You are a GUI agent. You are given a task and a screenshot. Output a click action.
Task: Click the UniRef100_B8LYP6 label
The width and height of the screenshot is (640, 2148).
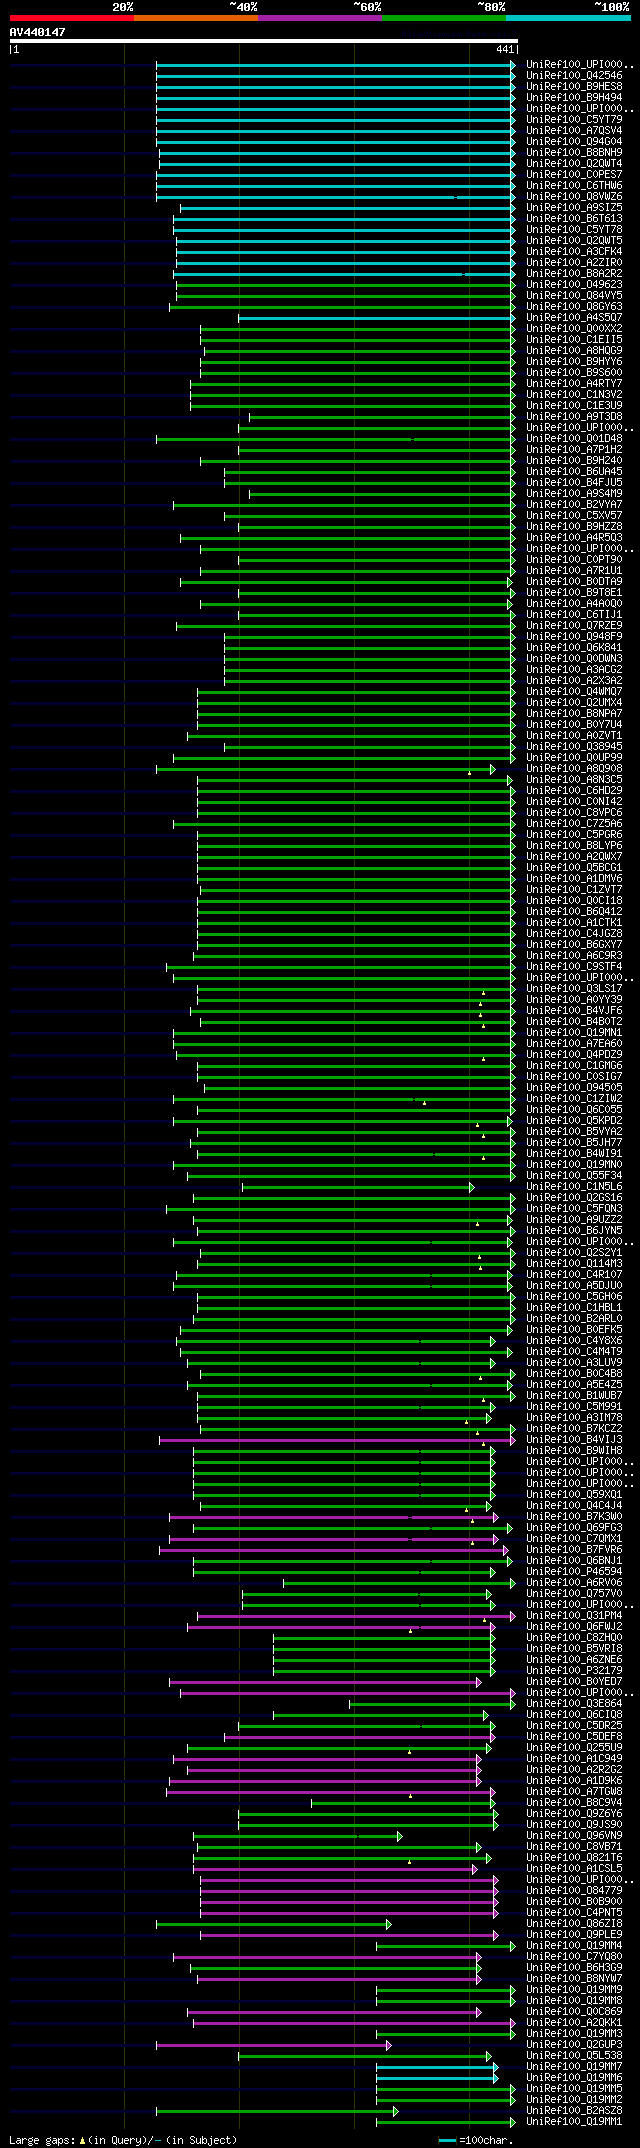tap(574, 845)
